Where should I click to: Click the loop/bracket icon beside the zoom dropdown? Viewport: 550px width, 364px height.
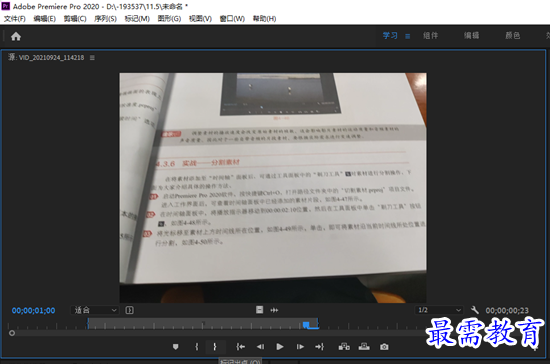[129, 310]
